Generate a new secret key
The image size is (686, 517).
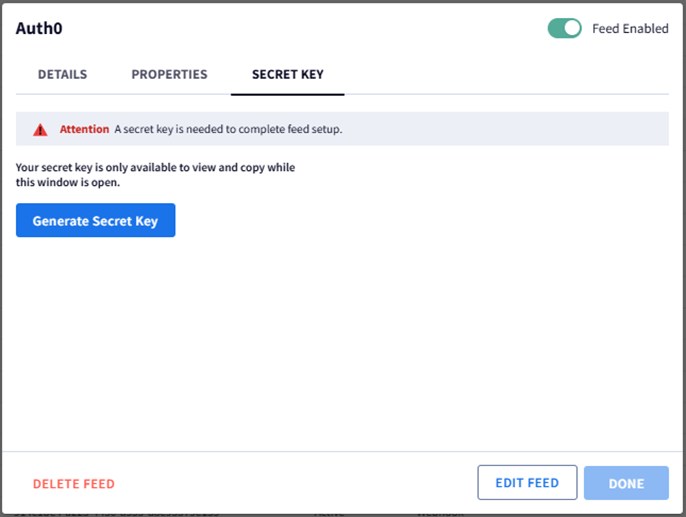96,220
